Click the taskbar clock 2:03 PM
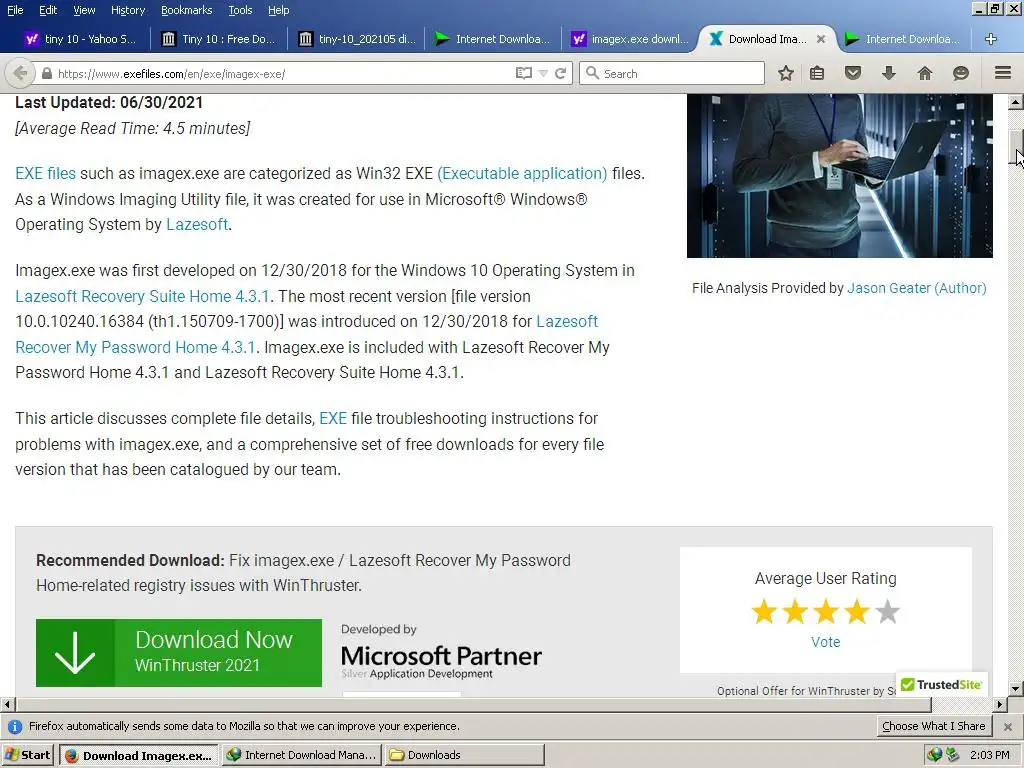Screen dimensions: 1024x768 989,755
